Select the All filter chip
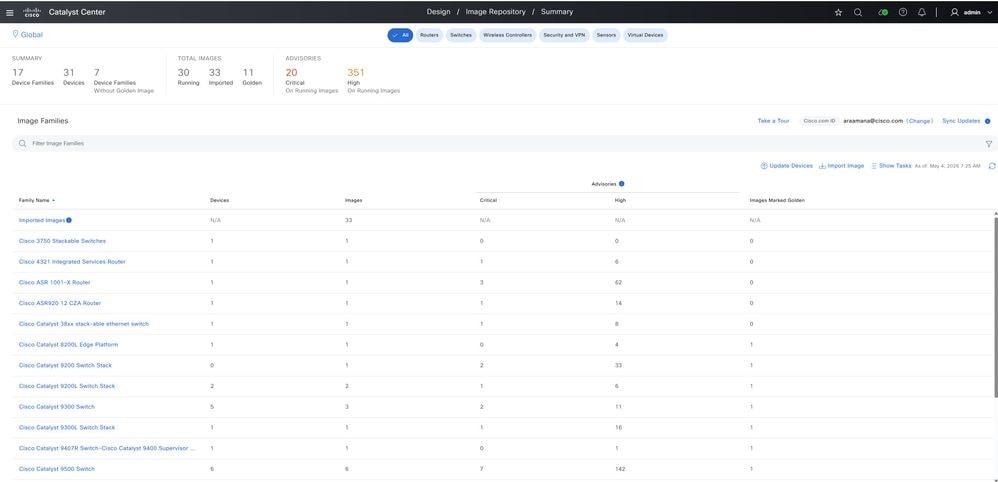The image size is (998, 482). point(400,35)
